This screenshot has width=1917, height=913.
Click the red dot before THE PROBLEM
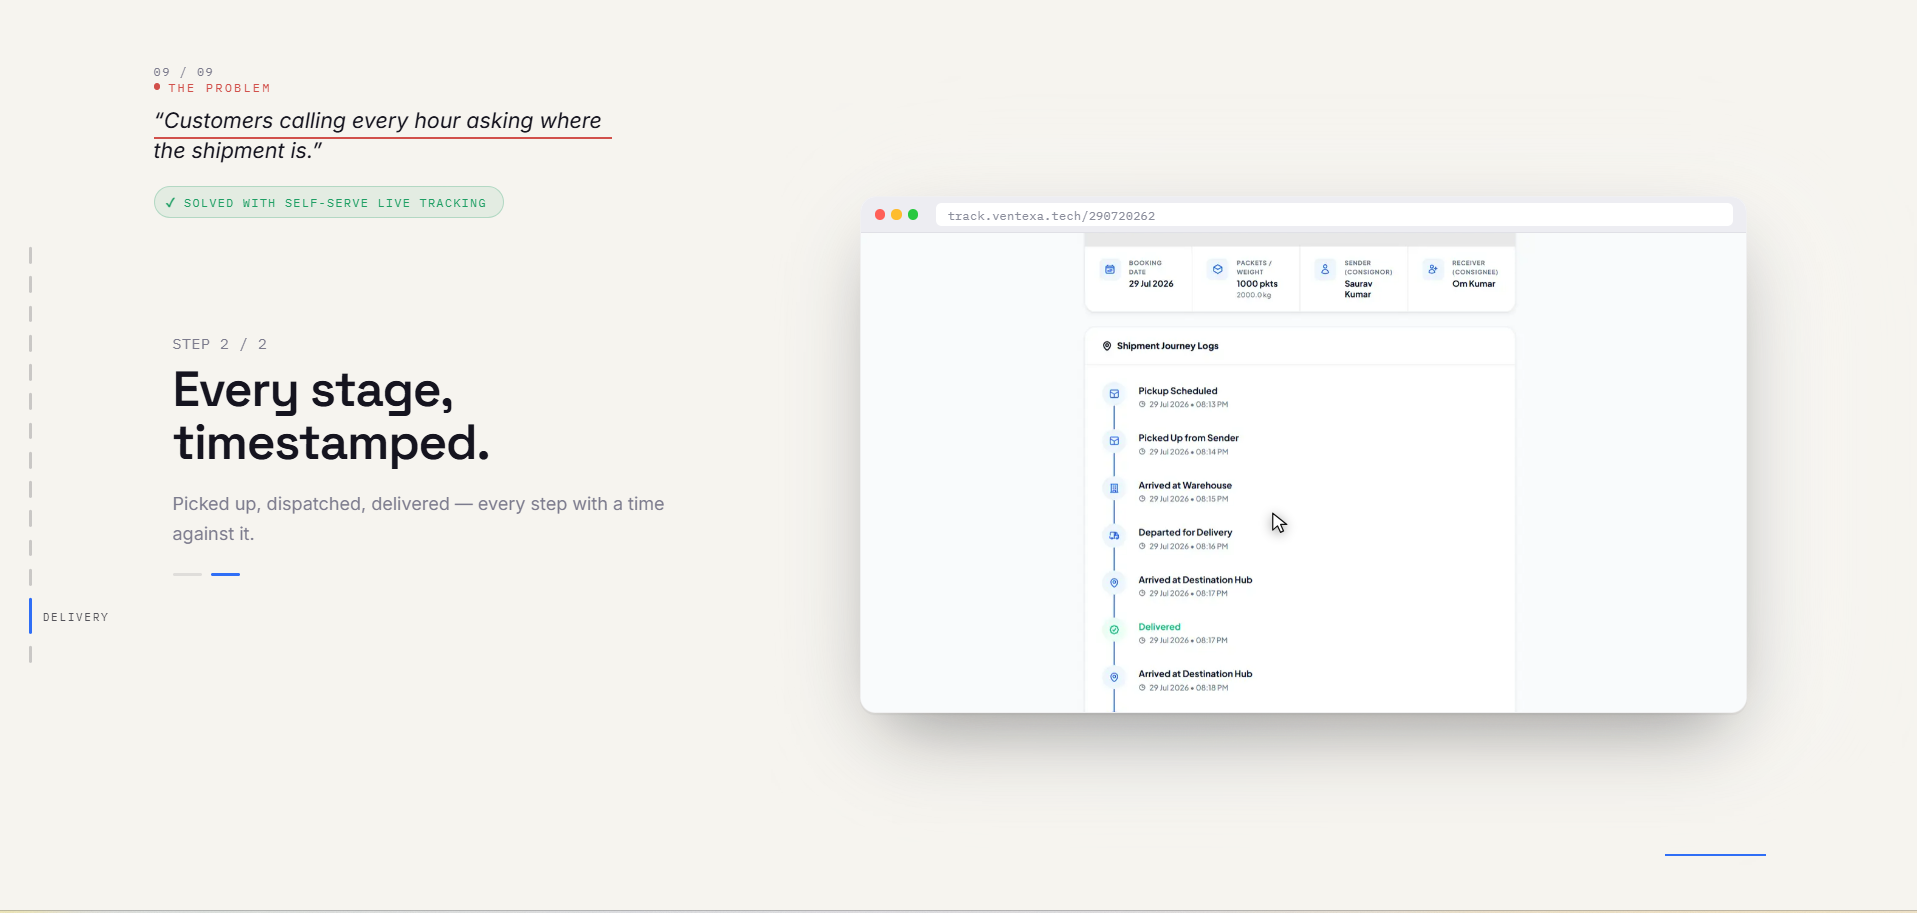[157, 87]
